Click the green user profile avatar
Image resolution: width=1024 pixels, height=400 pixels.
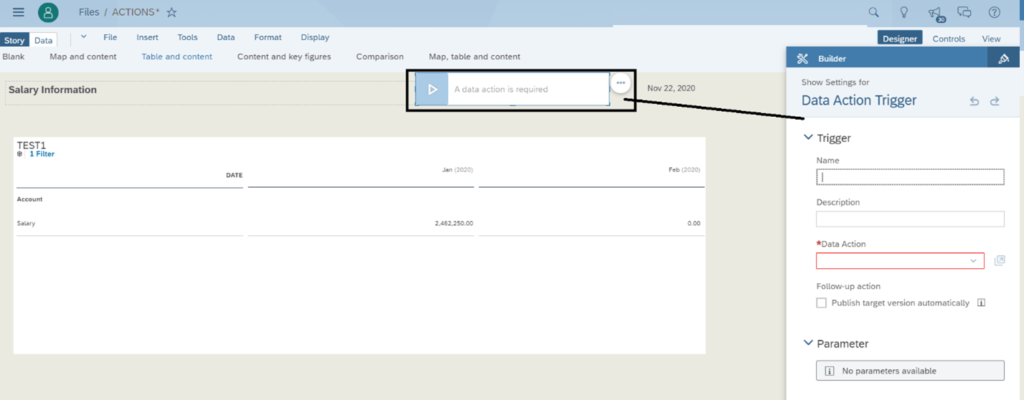pyautogui.click(x=48, y=12)
